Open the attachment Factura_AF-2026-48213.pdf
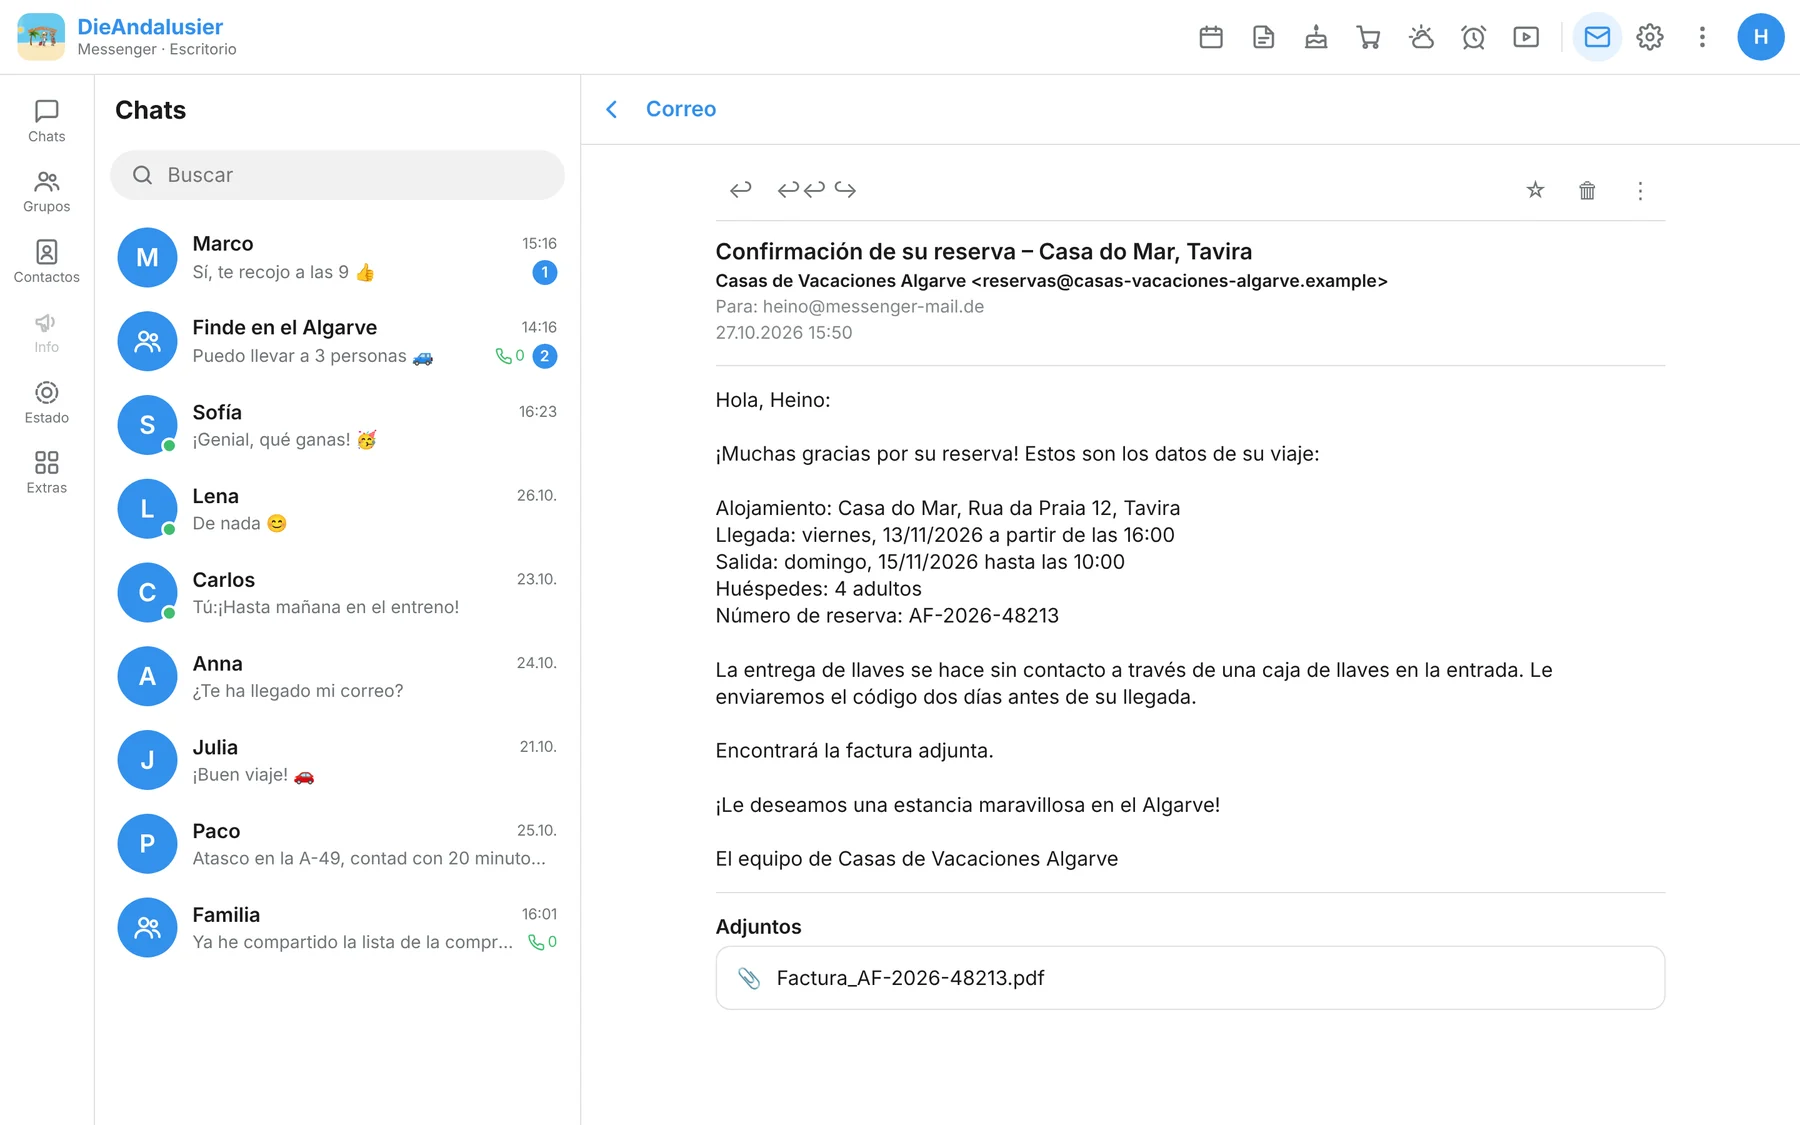Image resolution: width=1800 pixels, height=1125 pixels. 1190,978
